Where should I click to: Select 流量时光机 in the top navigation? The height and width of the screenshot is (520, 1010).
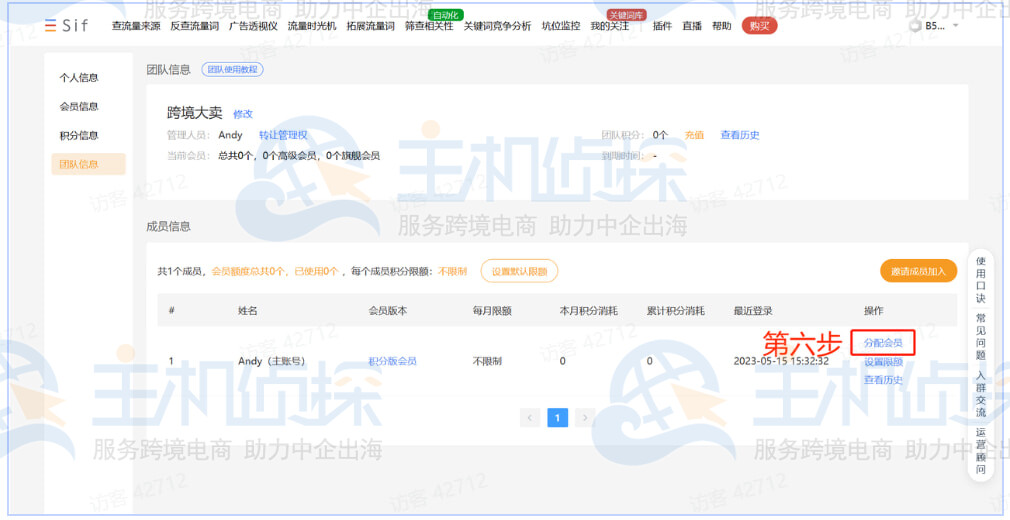[x=312, y=26]
